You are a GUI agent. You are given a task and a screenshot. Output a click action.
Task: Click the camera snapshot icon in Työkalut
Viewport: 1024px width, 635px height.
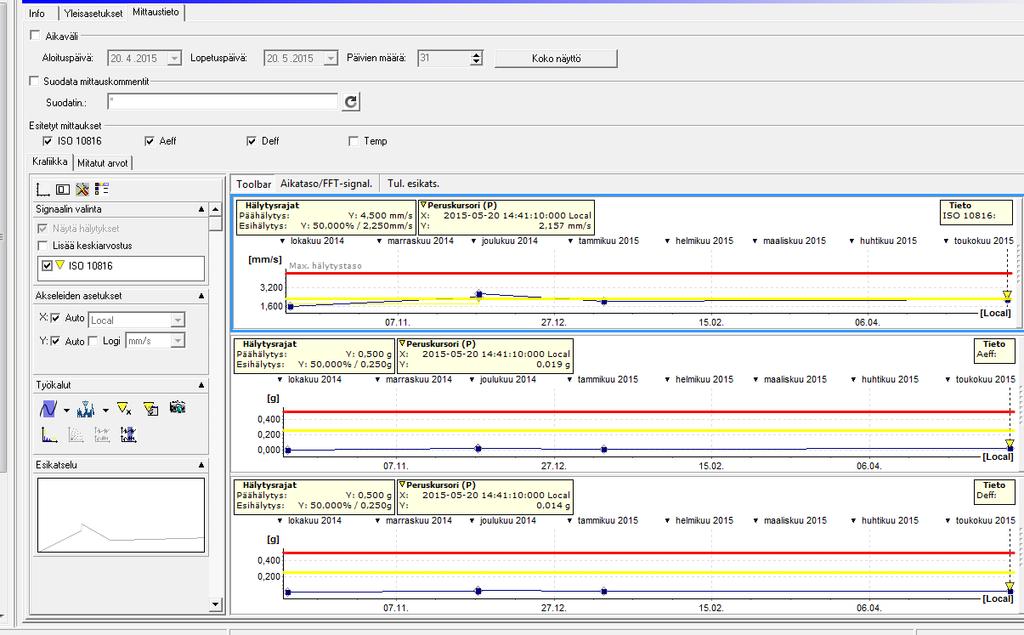[177, 407]
